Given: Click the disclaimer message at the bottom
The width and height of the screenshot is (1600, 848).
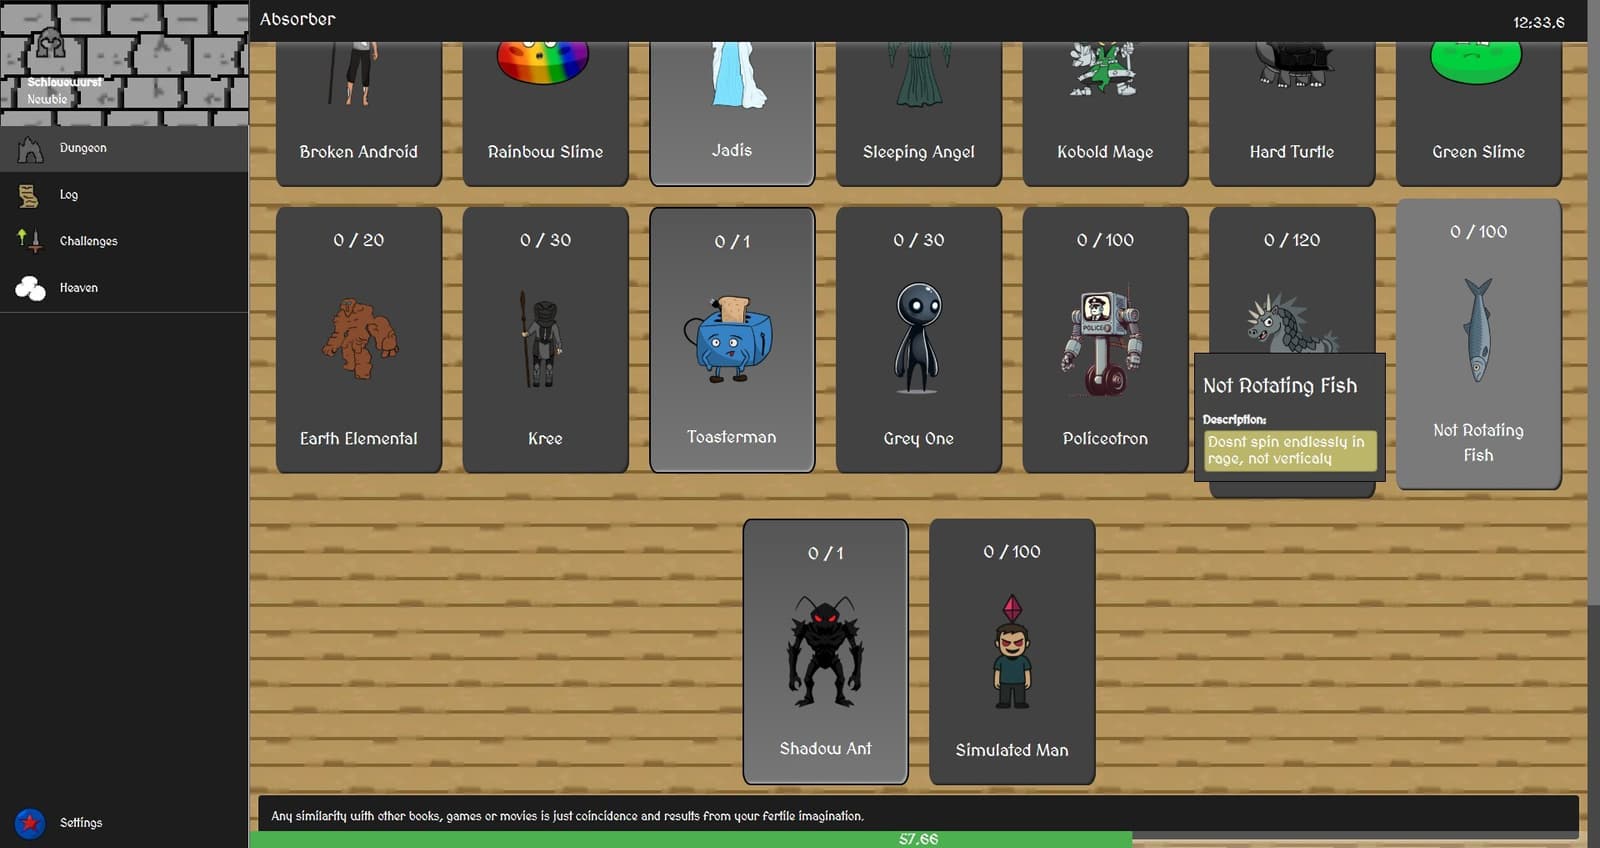Looking at the screenshot, I should [567, 816].
